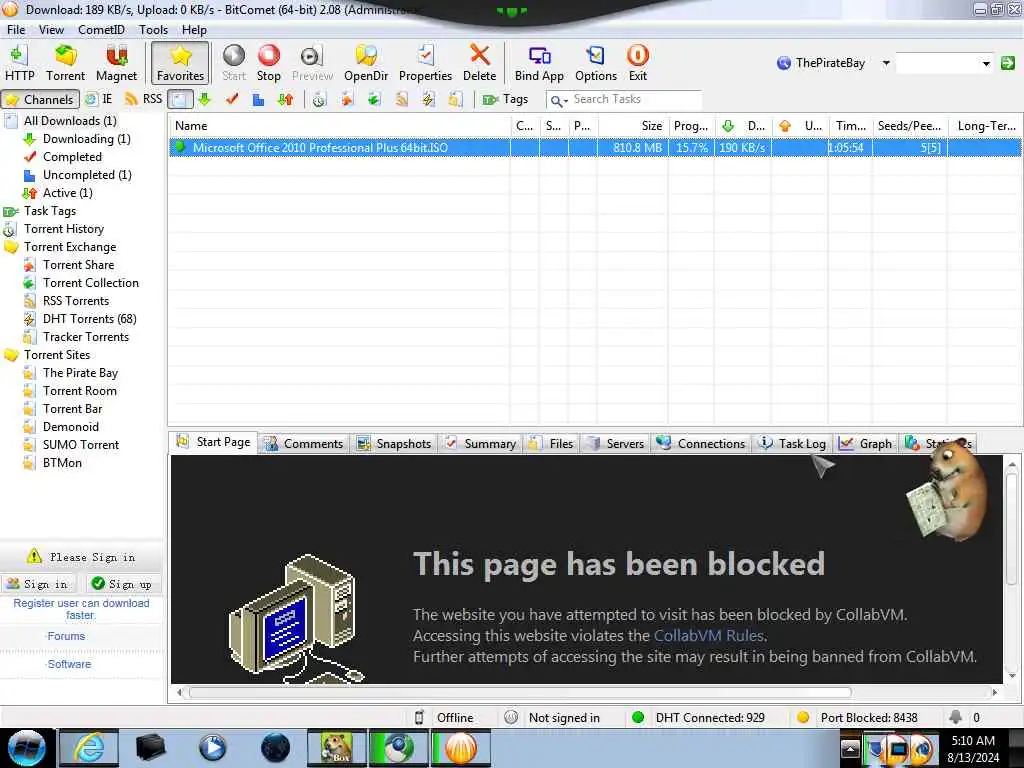Expand the search box history dropdown

[985, 63]
